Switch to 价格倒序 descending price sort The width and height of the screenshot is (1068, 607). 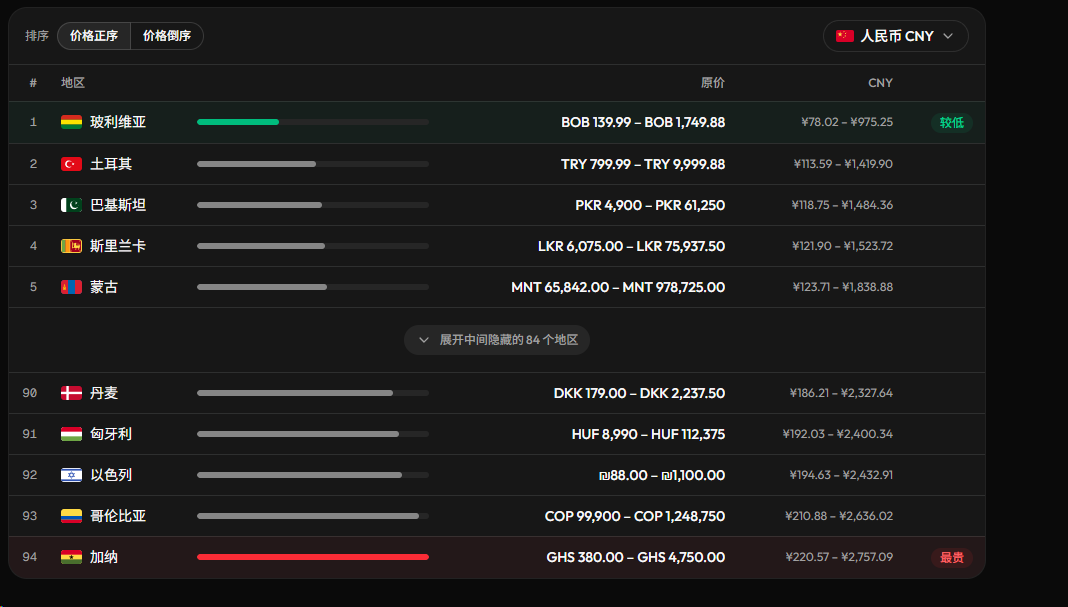[167, 36]
